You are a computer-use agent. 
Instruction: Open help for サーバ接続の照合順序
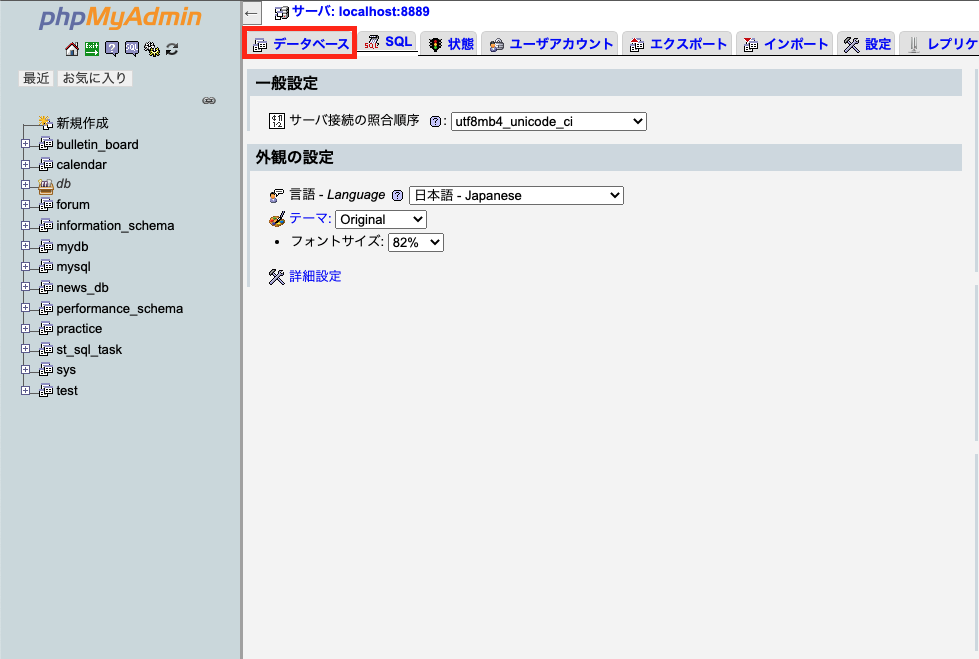pyautogui.click(x=438, y=121)
